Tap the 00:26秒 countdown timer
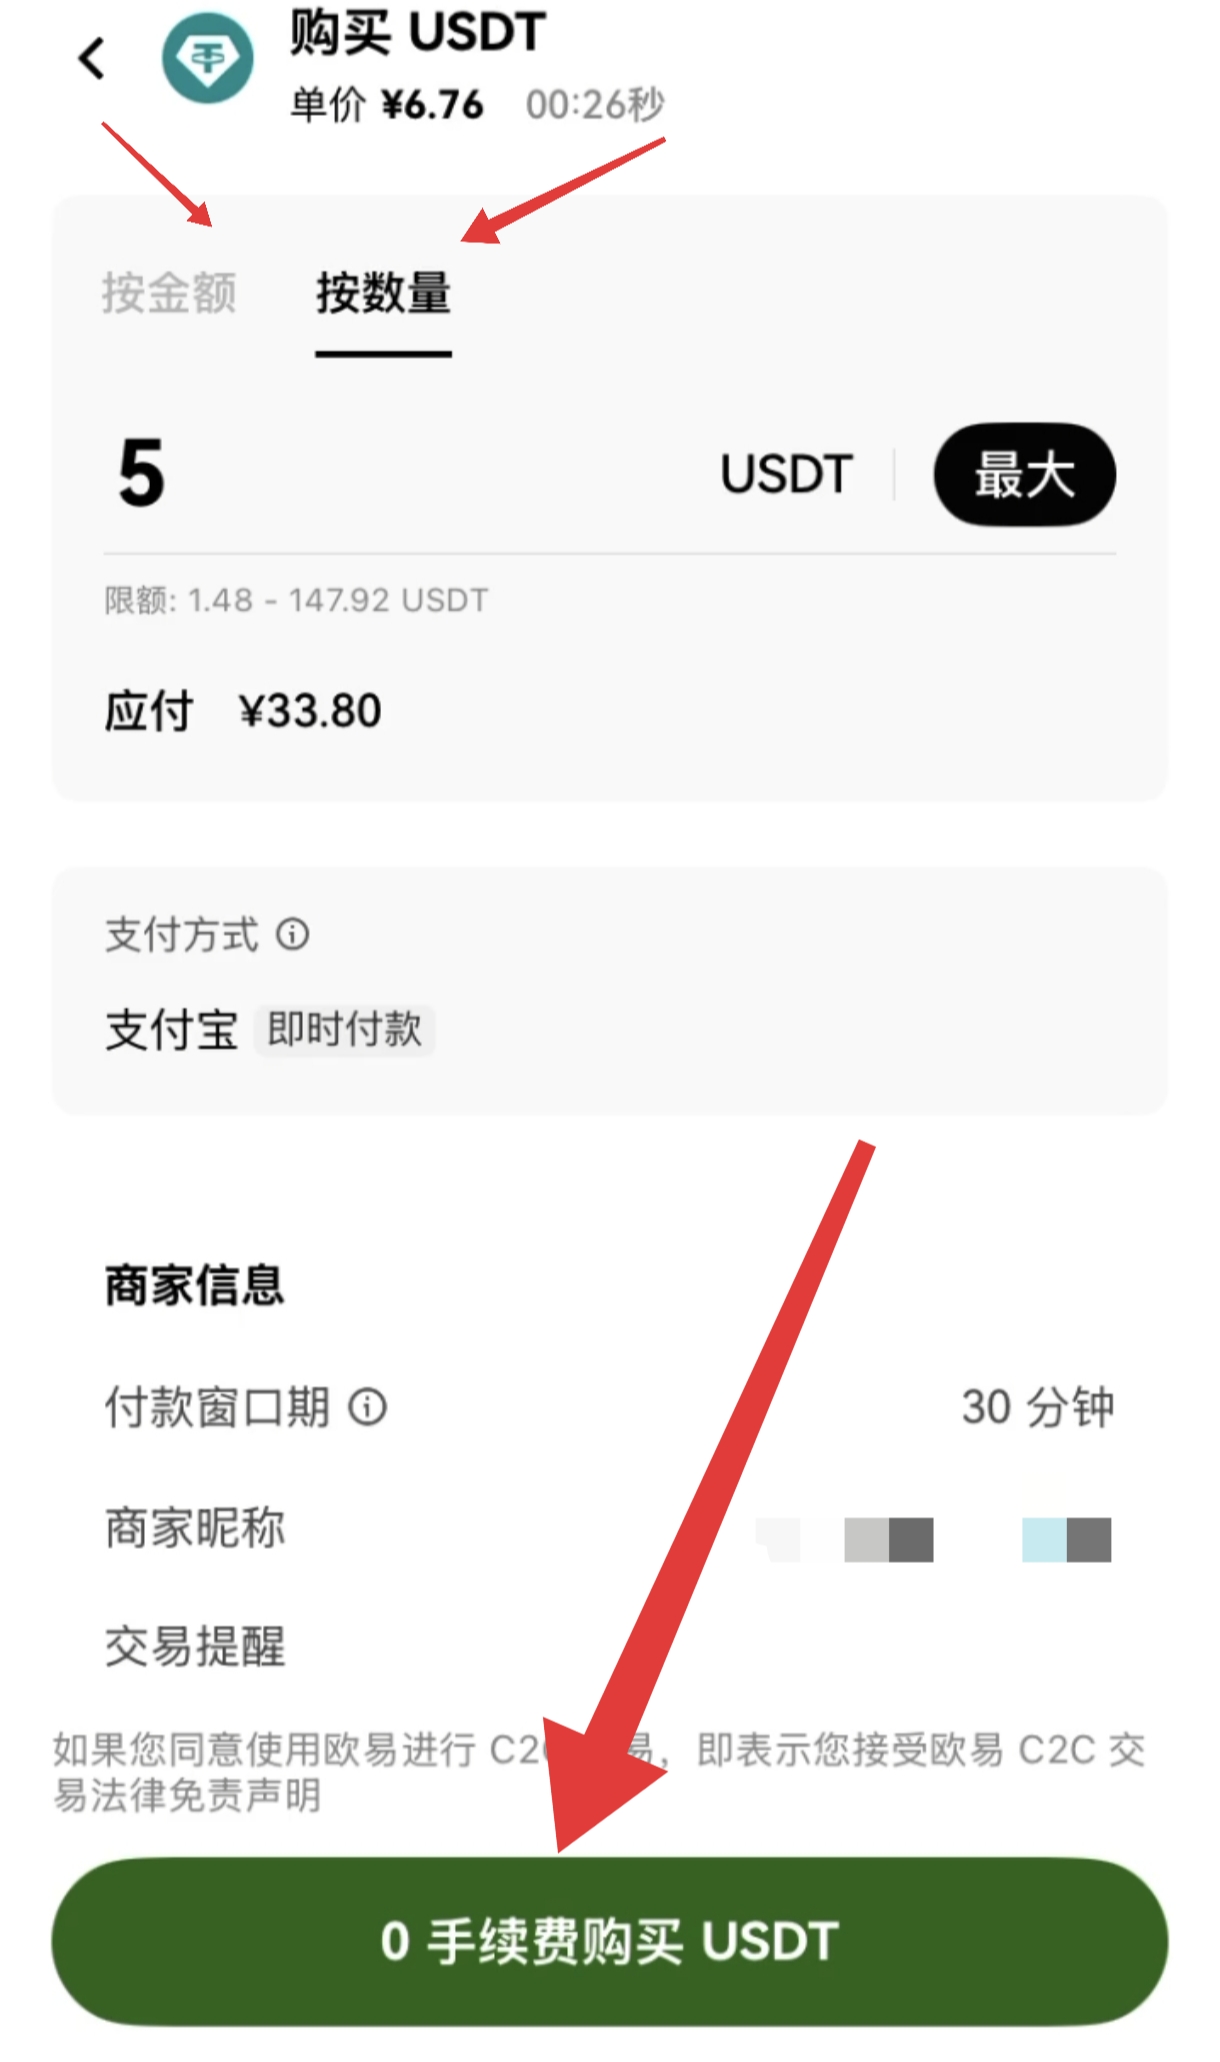The width and height of the screenshot is (1220, 2062). 595,104
